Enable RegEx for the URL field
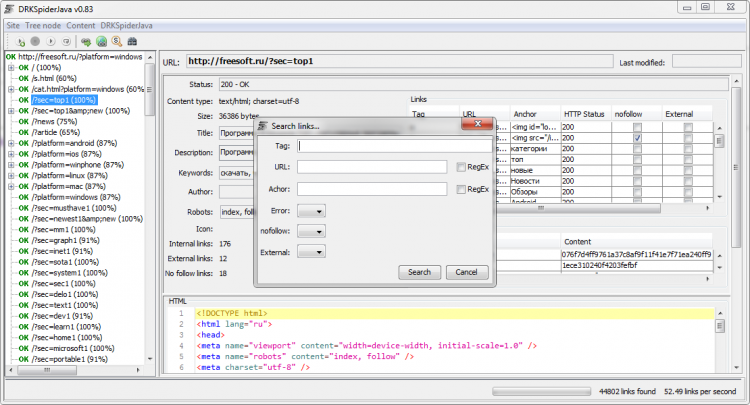This screenshot has height=405, width=750. [x=460, y=167]
